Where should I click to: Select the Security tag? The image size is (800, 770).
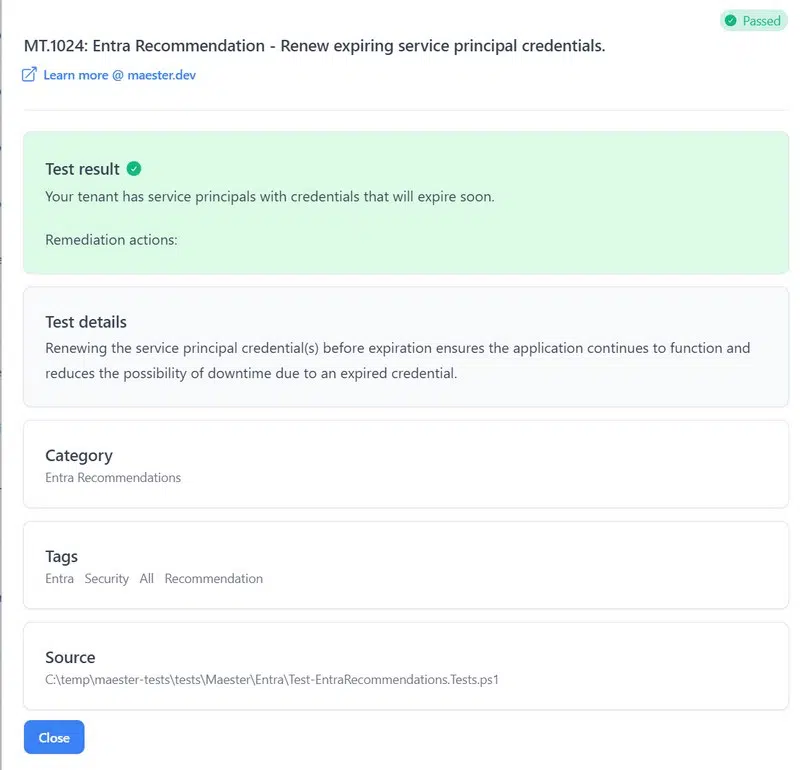tap(106, 579)
